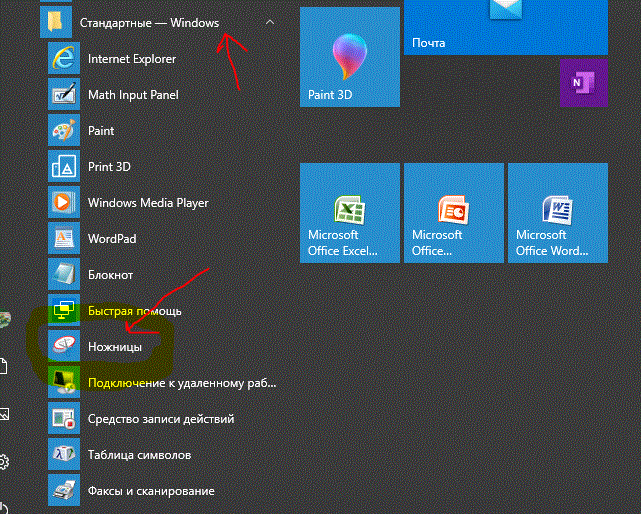Open Подключение к удаленному раб... entry

[182, 383]
